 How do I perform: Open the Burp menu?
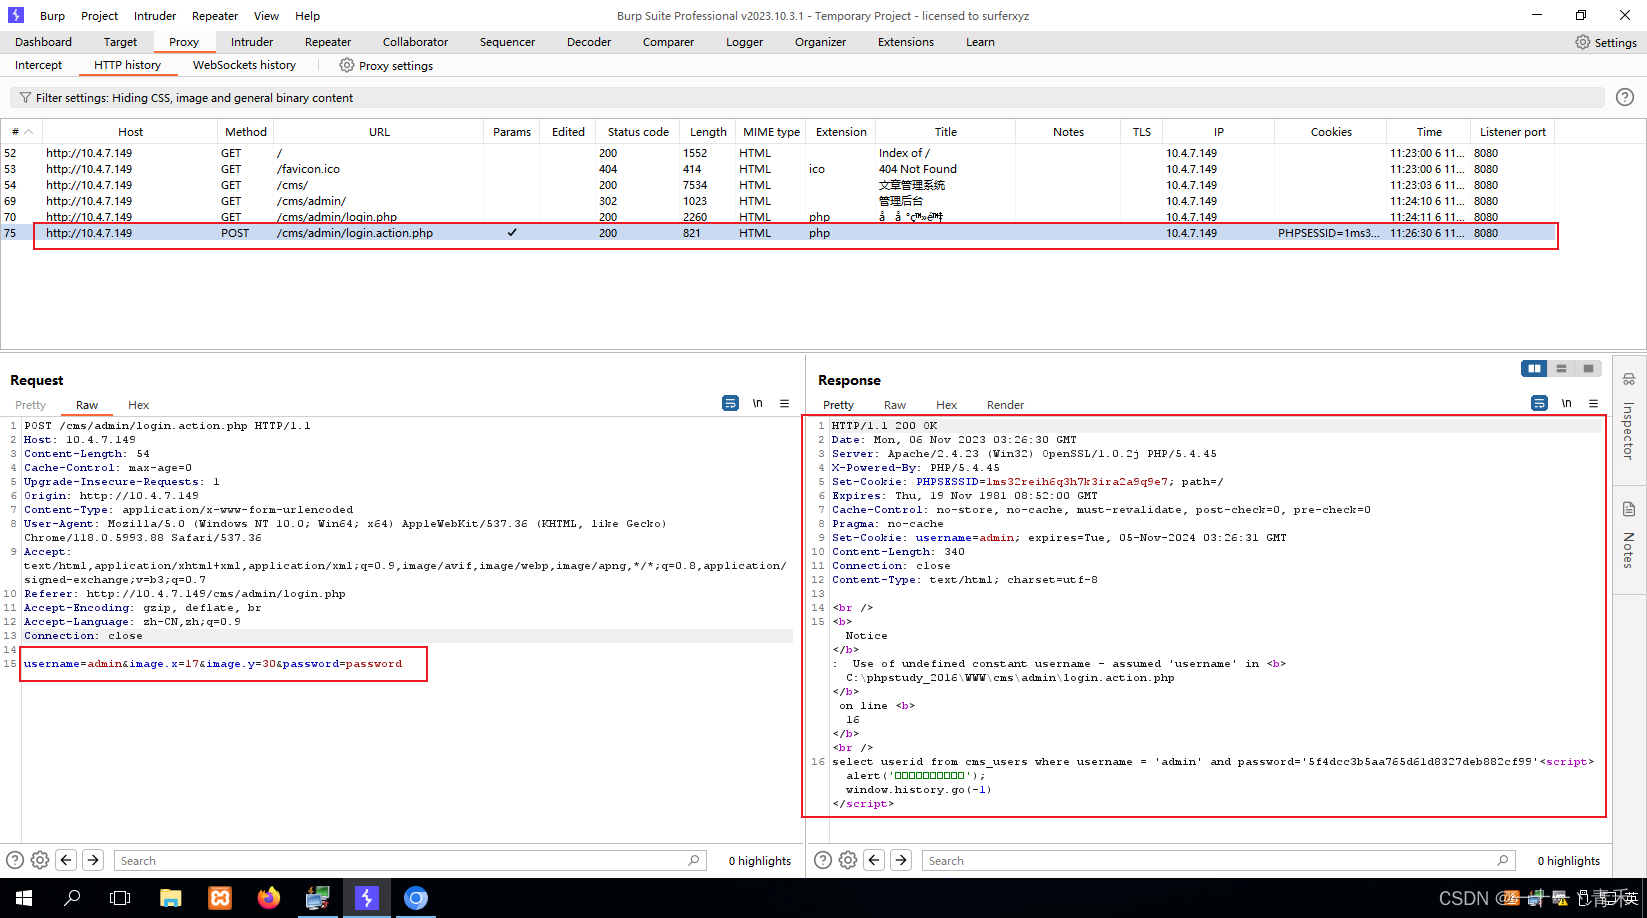(52, 16)
